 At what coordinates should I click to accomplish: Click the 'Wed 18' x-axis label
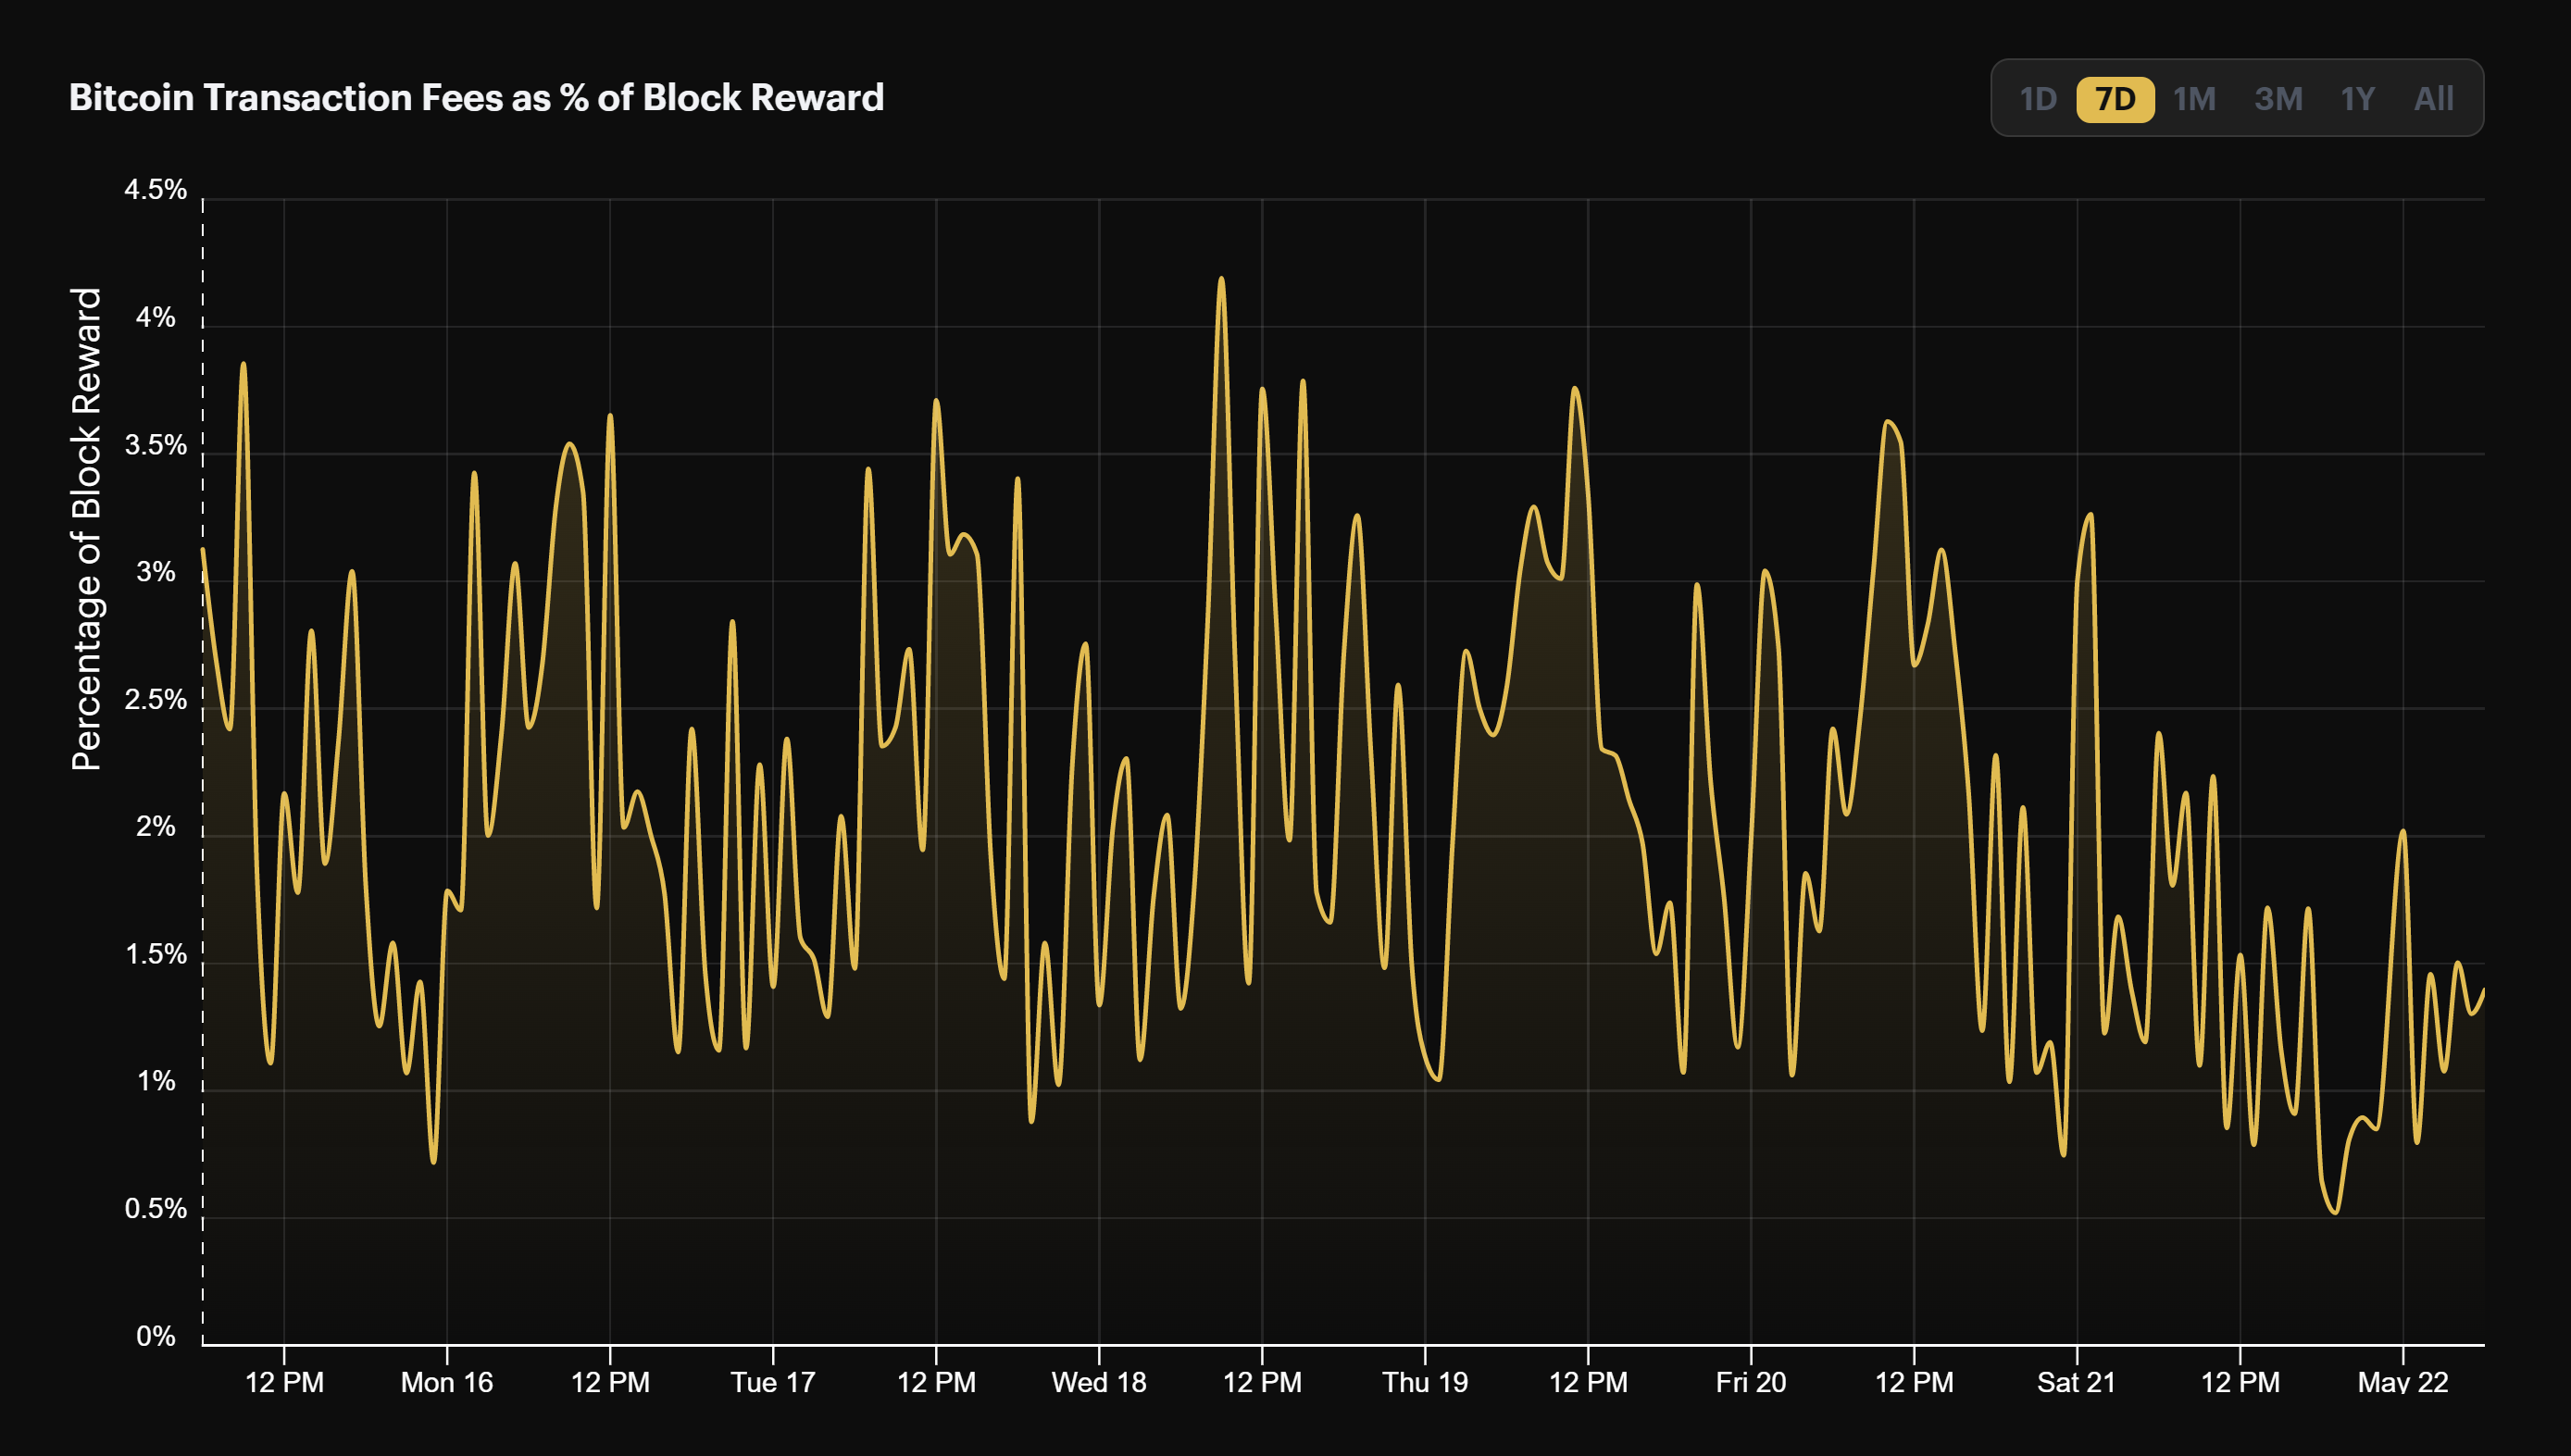[x=1099, y=1382]
